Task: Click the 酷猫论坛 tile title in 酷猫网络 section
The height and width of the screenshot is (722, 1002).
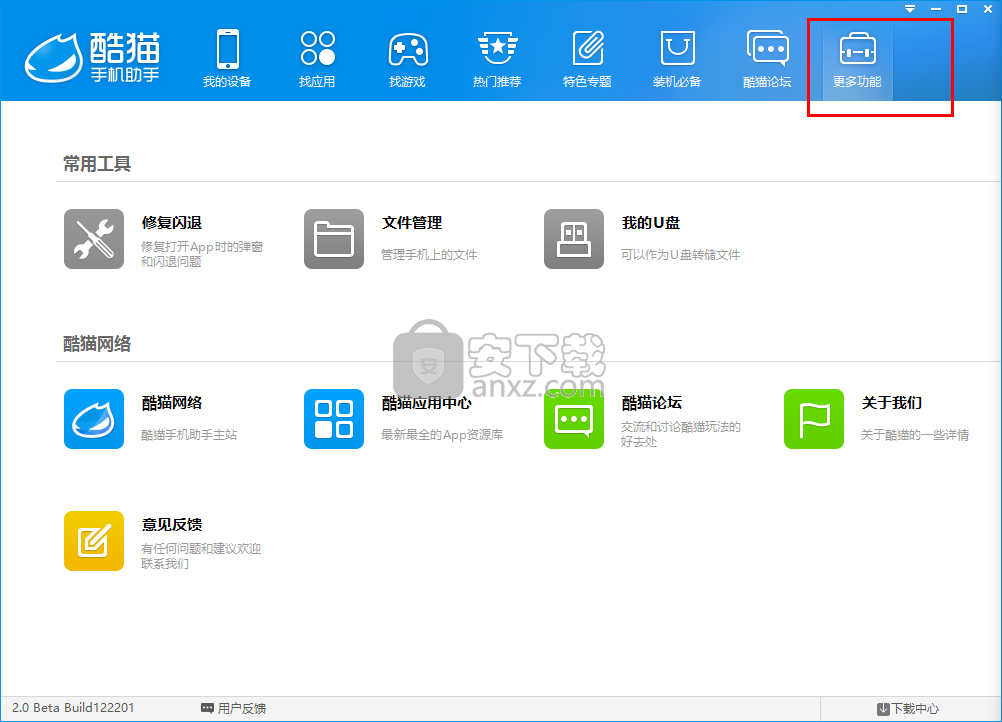Action: (x=652, y=403)
